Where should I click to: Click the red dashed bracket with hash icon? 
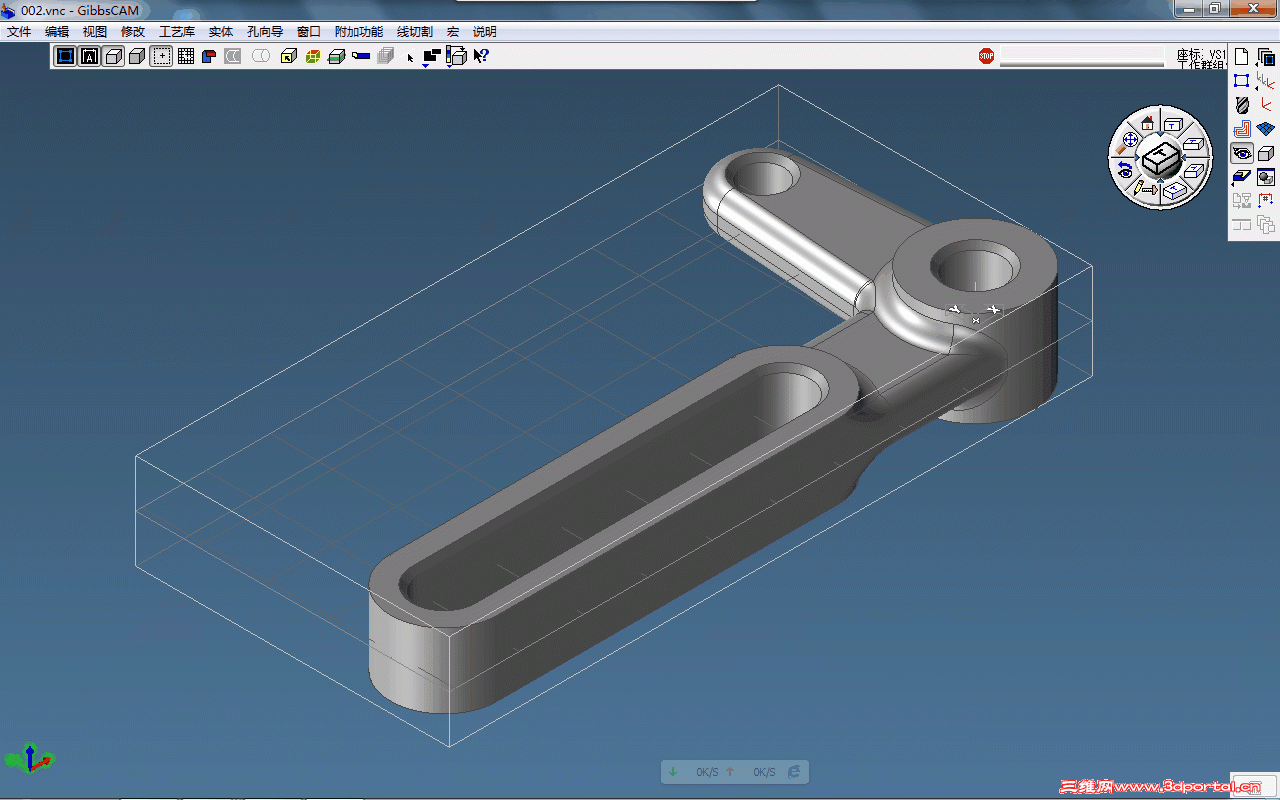tap(1266, 201)
